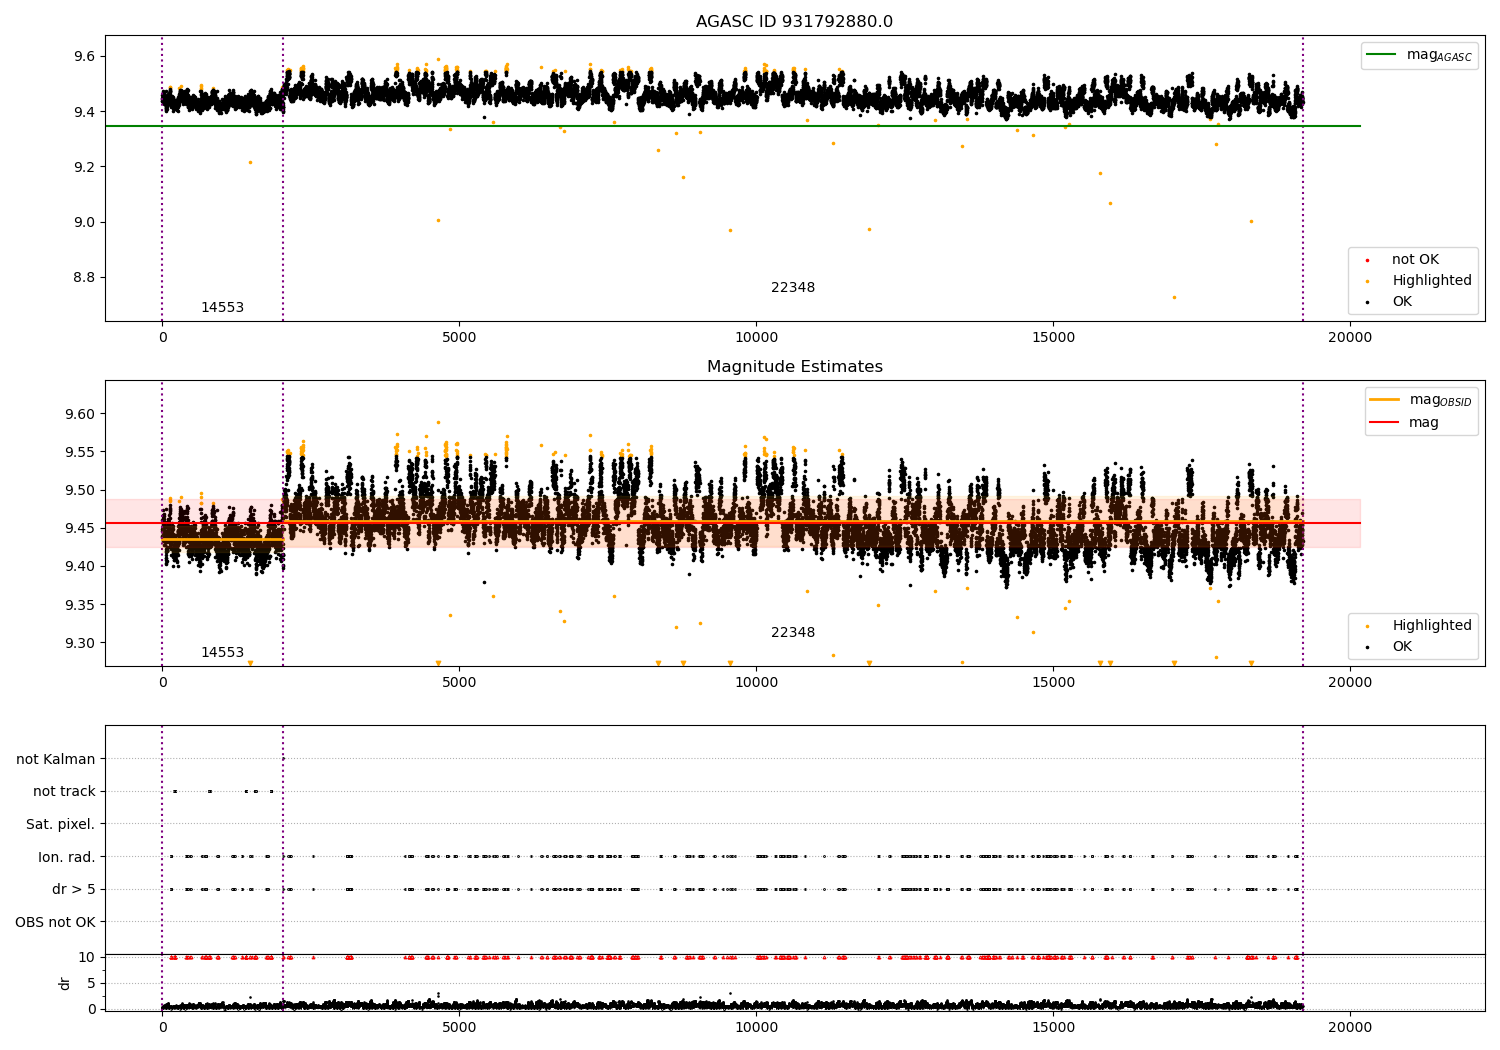
Task: Select the mag AGASC green line legend entry
Action: (x=1419, y=55)
